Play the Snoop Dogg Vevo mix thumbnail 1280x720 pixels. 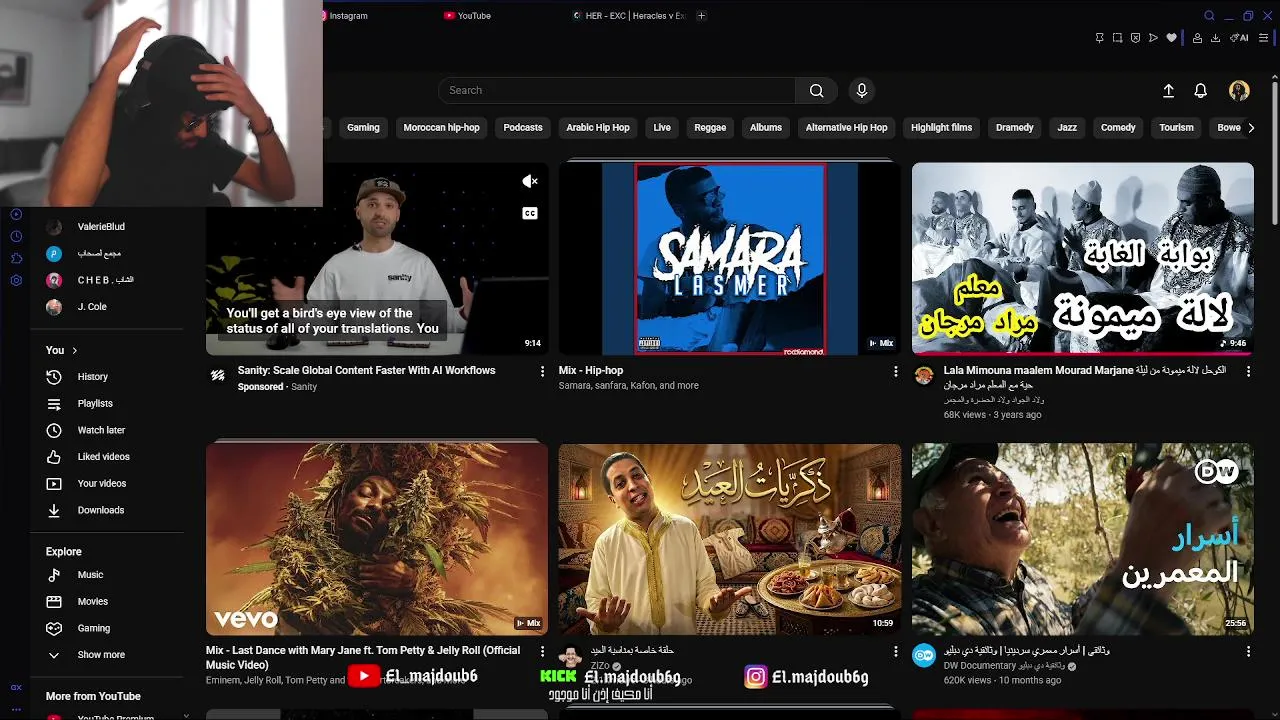(x=377, y=539)
